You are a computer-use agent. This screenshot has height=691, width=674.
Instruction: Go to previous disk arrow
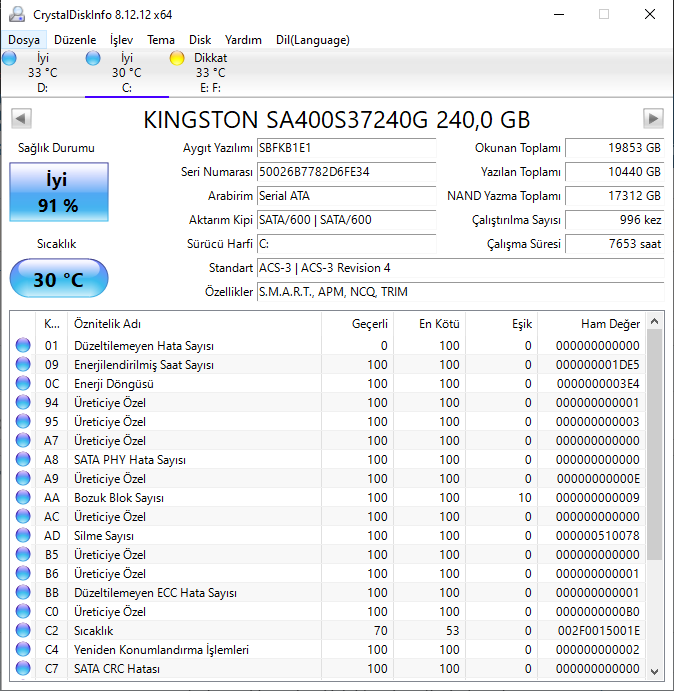(21, 119)
